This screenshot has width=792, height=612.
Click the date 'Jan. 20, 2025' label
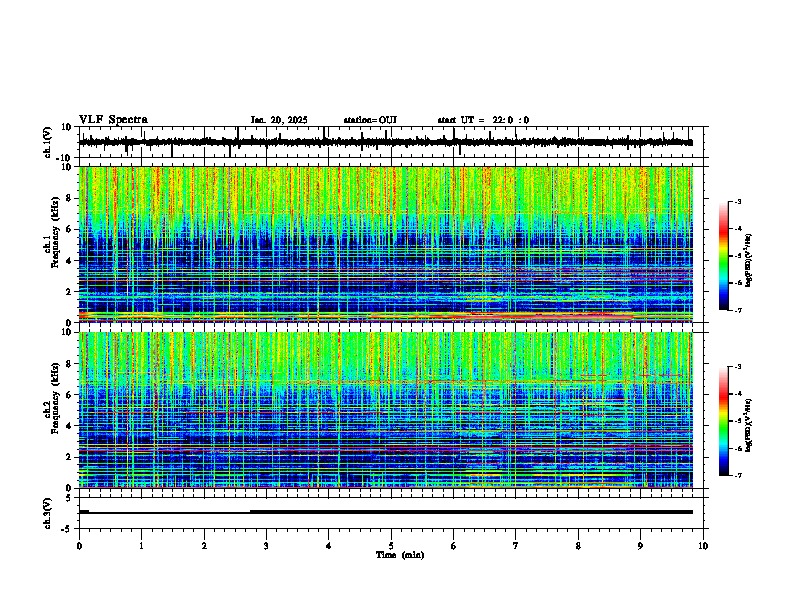279,120
